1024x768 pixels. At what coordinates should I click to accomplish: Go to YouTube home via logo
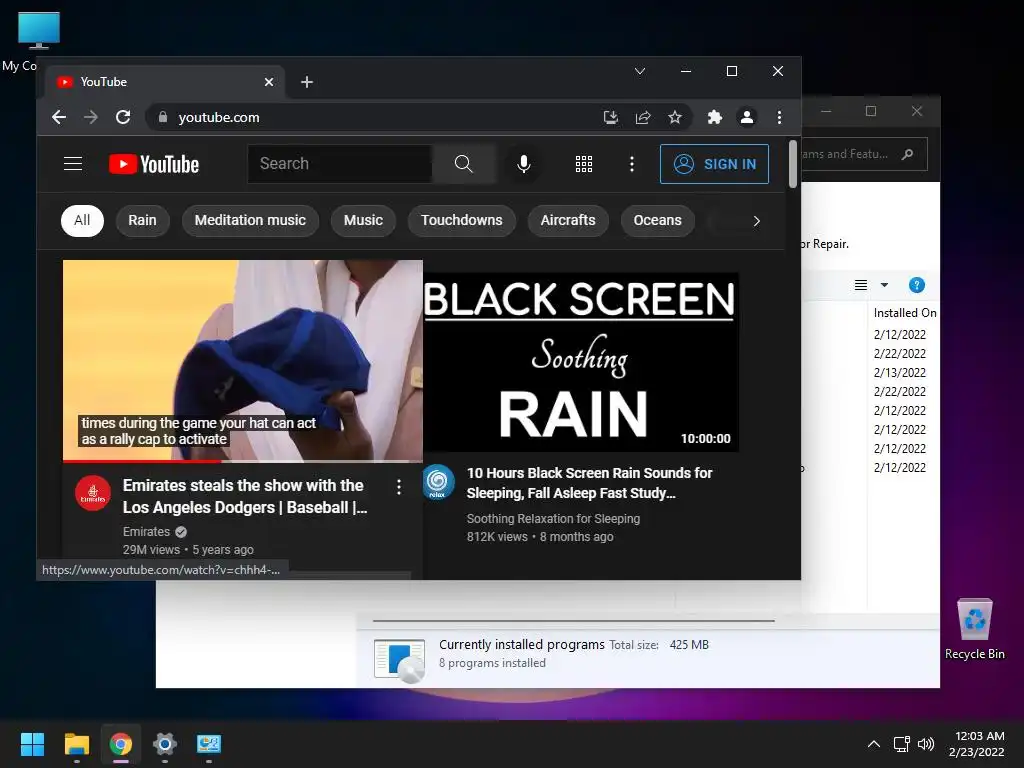(154, 164)
